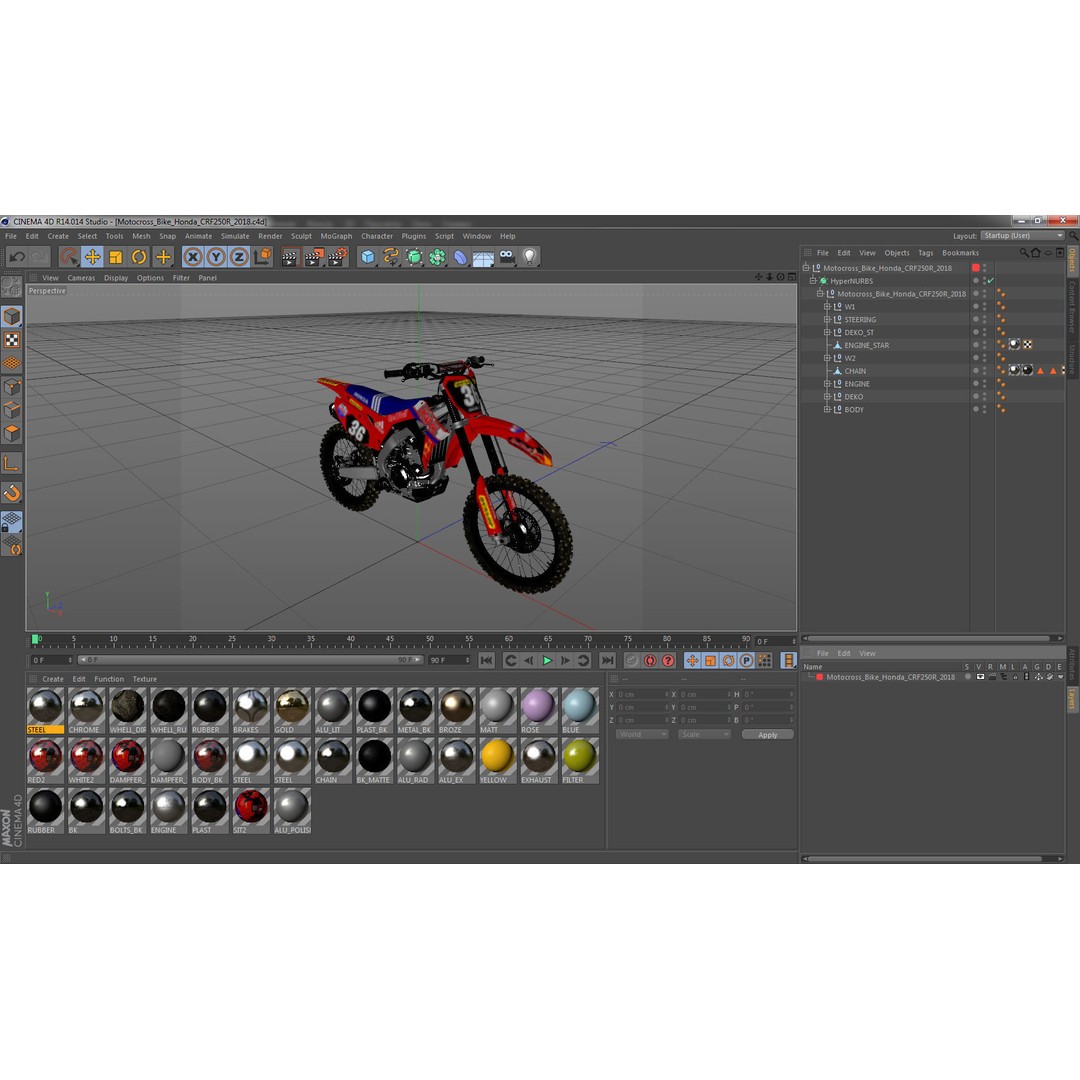Record active objects keyframe button
This screenshot has width=1080, height=1080.
632,661
